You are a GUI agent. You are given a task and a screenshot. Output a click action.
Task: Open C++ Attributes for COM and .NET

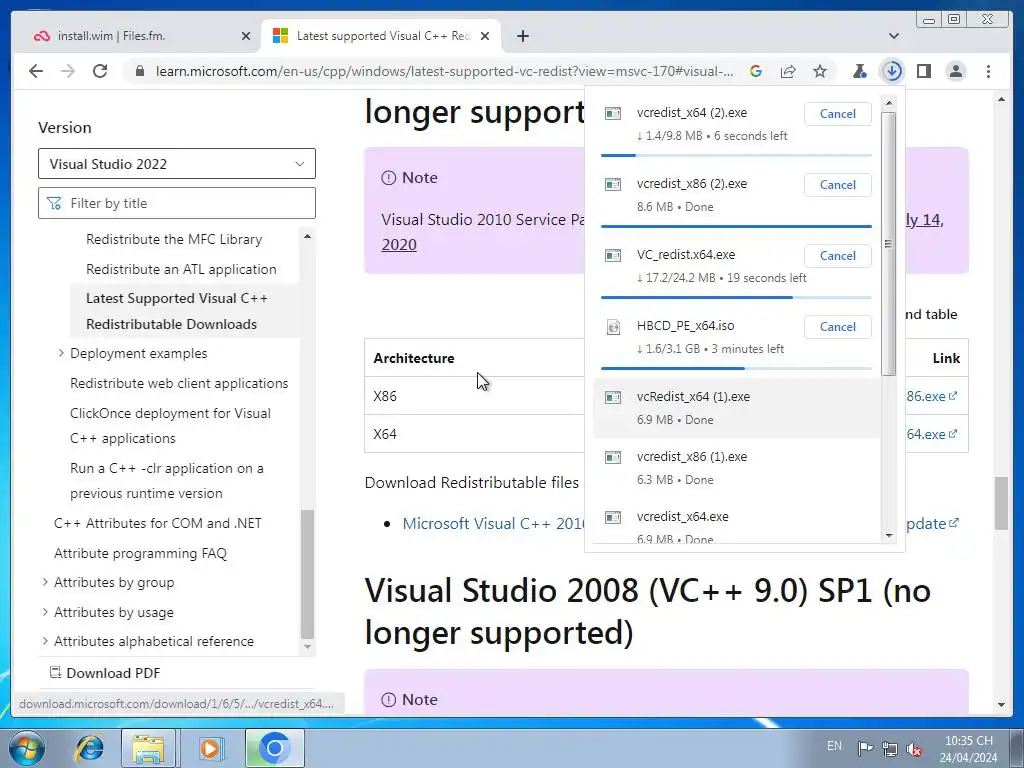(158, 524)
